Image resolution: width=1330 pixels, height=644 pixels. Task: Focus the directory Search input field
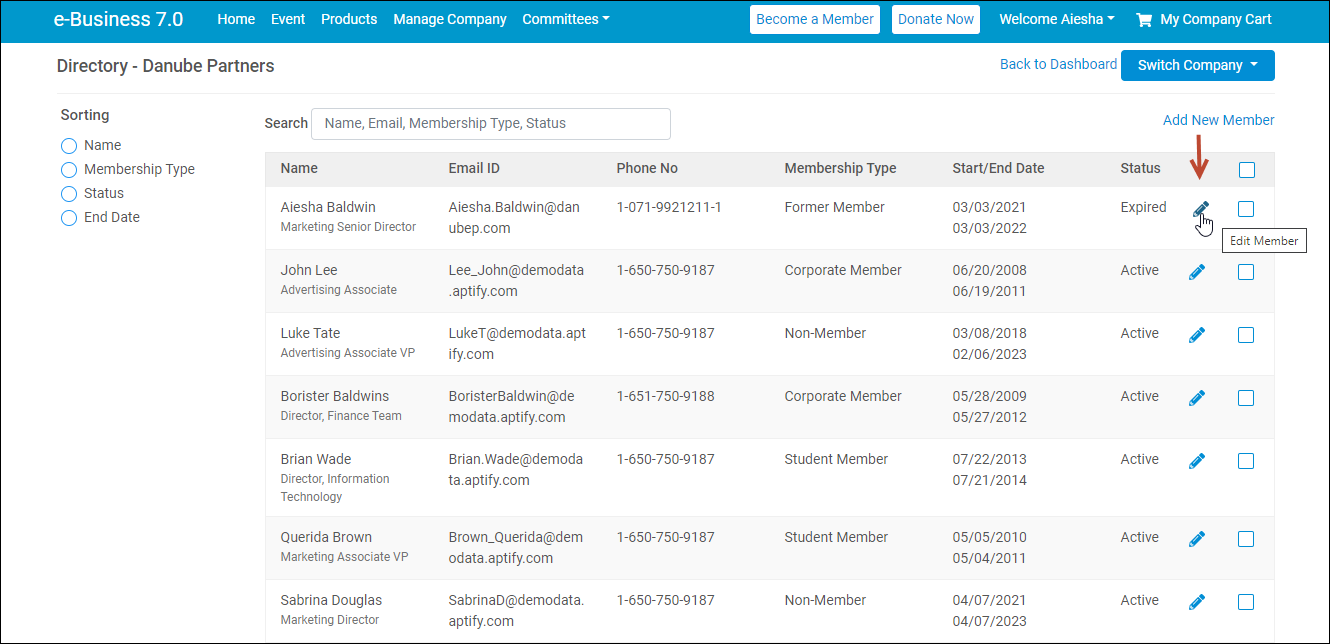pyautogui.click(x=491, y=124)
